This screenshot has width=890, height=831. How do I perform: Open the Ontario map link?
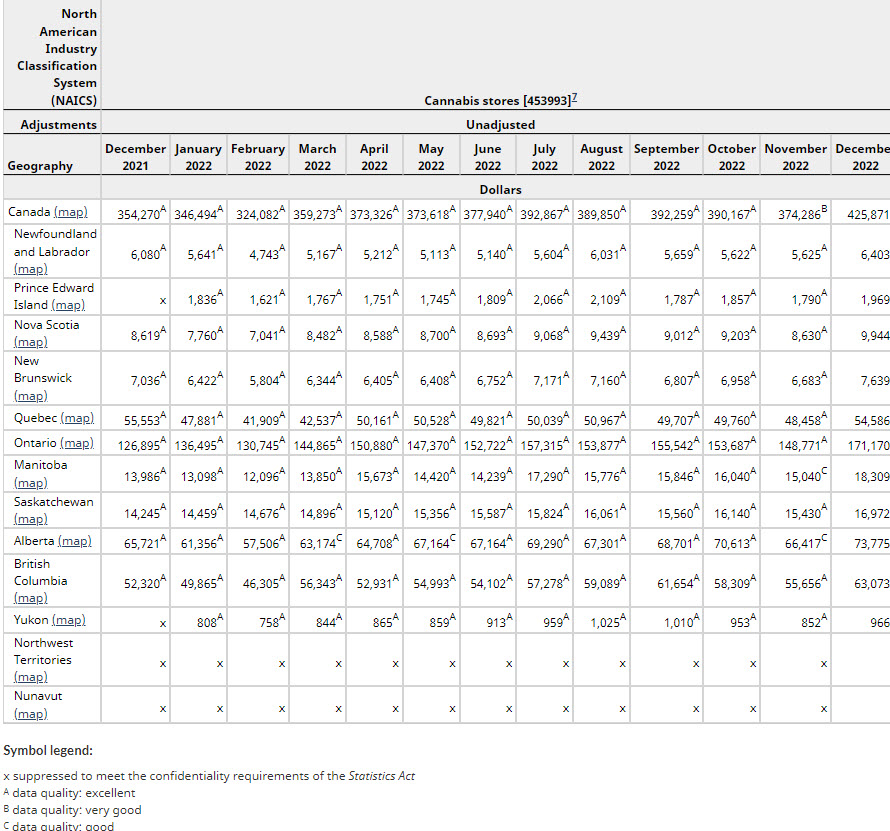[76, 442]
